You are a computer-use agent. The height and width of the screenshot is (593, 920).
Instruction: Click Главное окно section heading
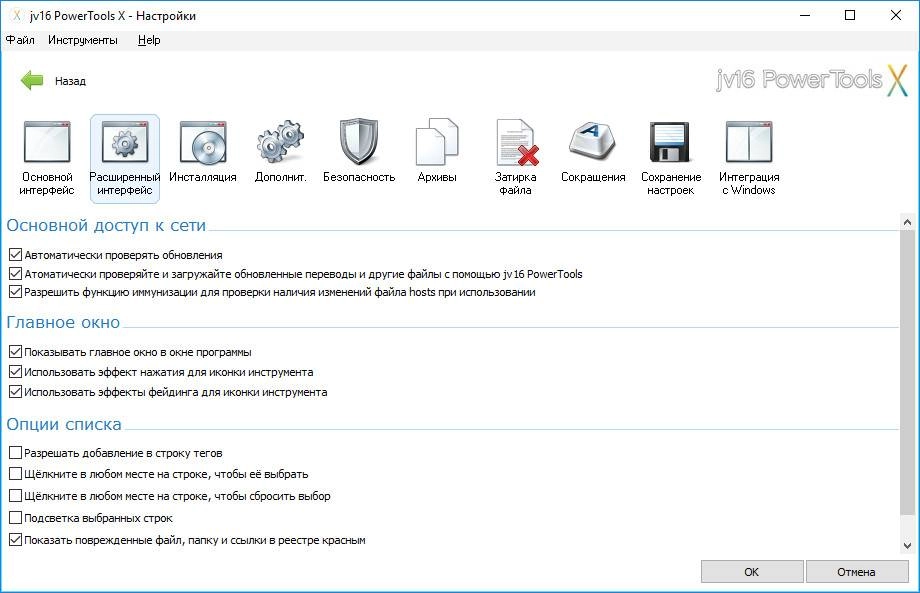(63, 322)
